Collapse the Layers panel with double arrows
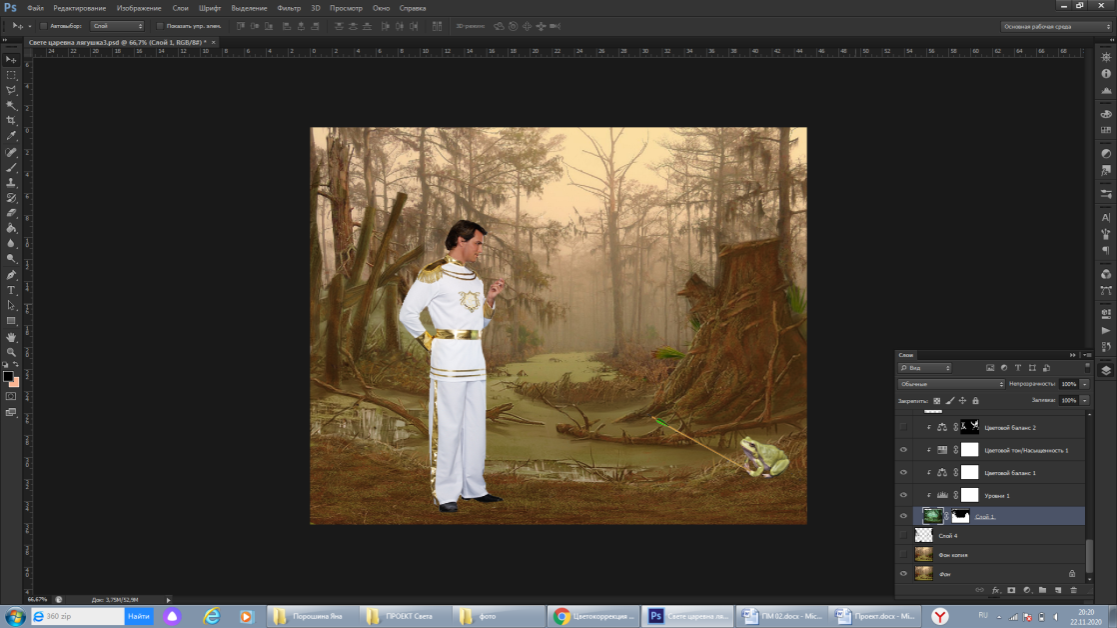The height and width of the screenshot is (628, 1117). (x=1073, y=355)
